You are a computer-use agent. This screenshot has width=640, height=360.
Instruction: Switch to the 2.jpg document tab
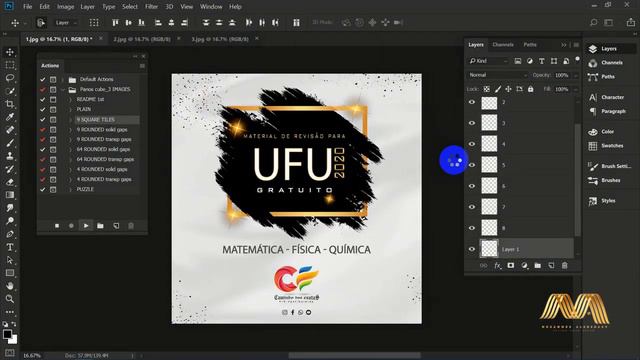pos(142,39)
